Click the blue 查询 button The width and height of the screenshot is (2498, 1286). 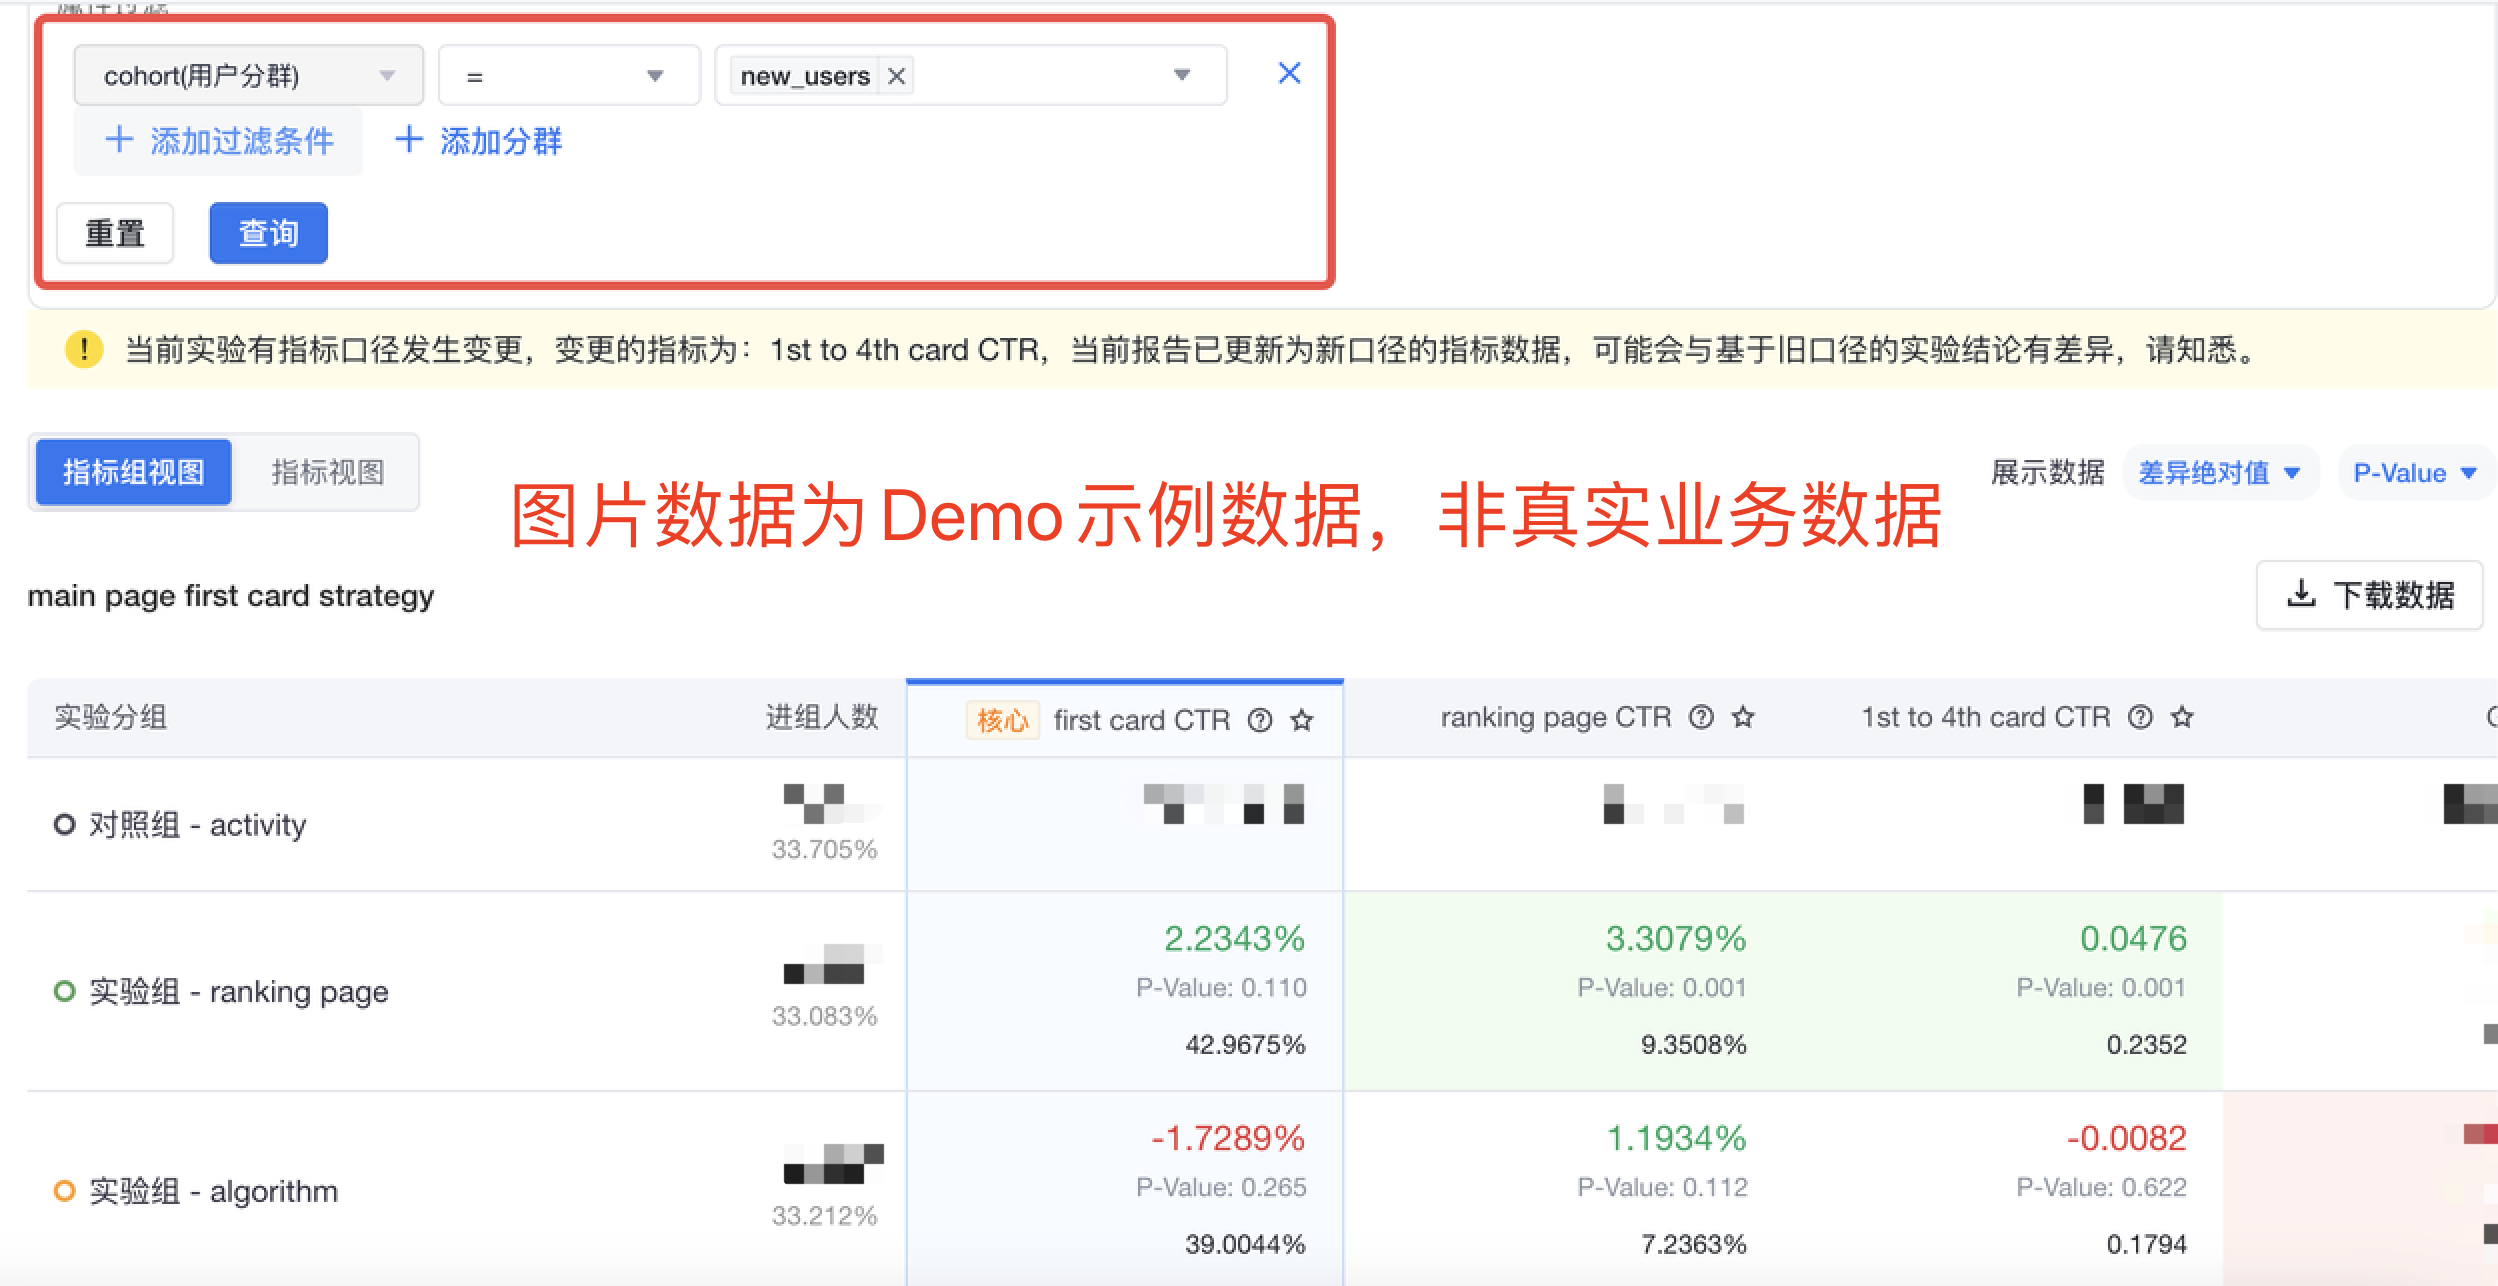(x=268, y=233)
